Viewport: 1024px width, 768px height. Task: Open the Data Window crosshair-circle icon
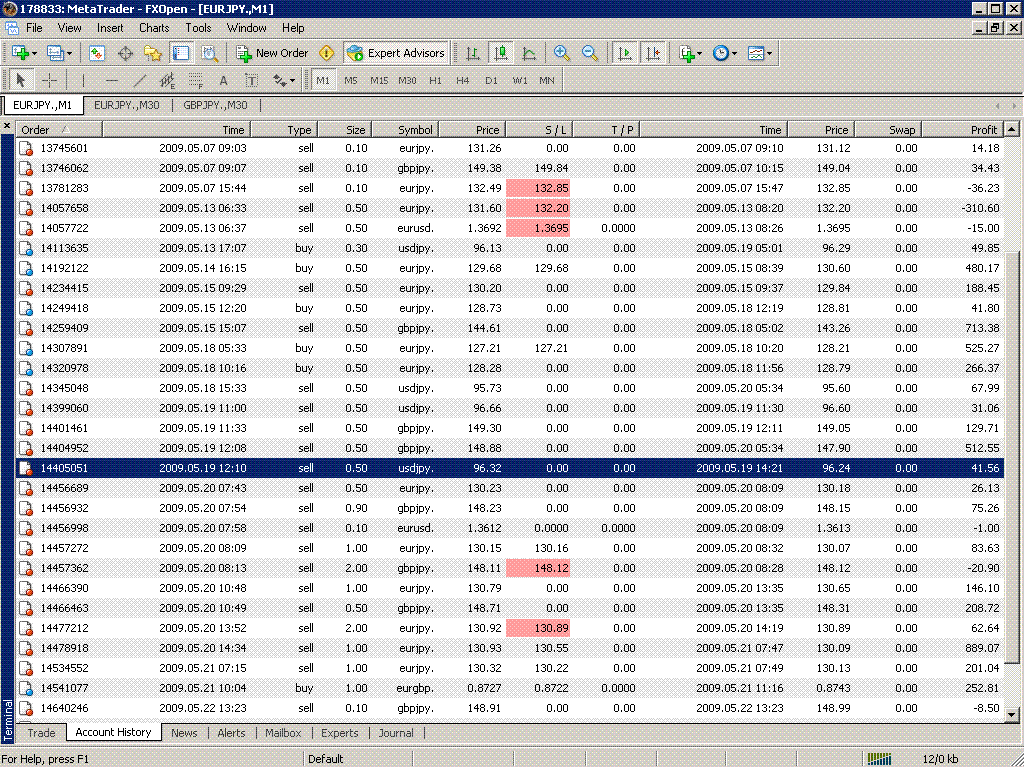point(125,54)
